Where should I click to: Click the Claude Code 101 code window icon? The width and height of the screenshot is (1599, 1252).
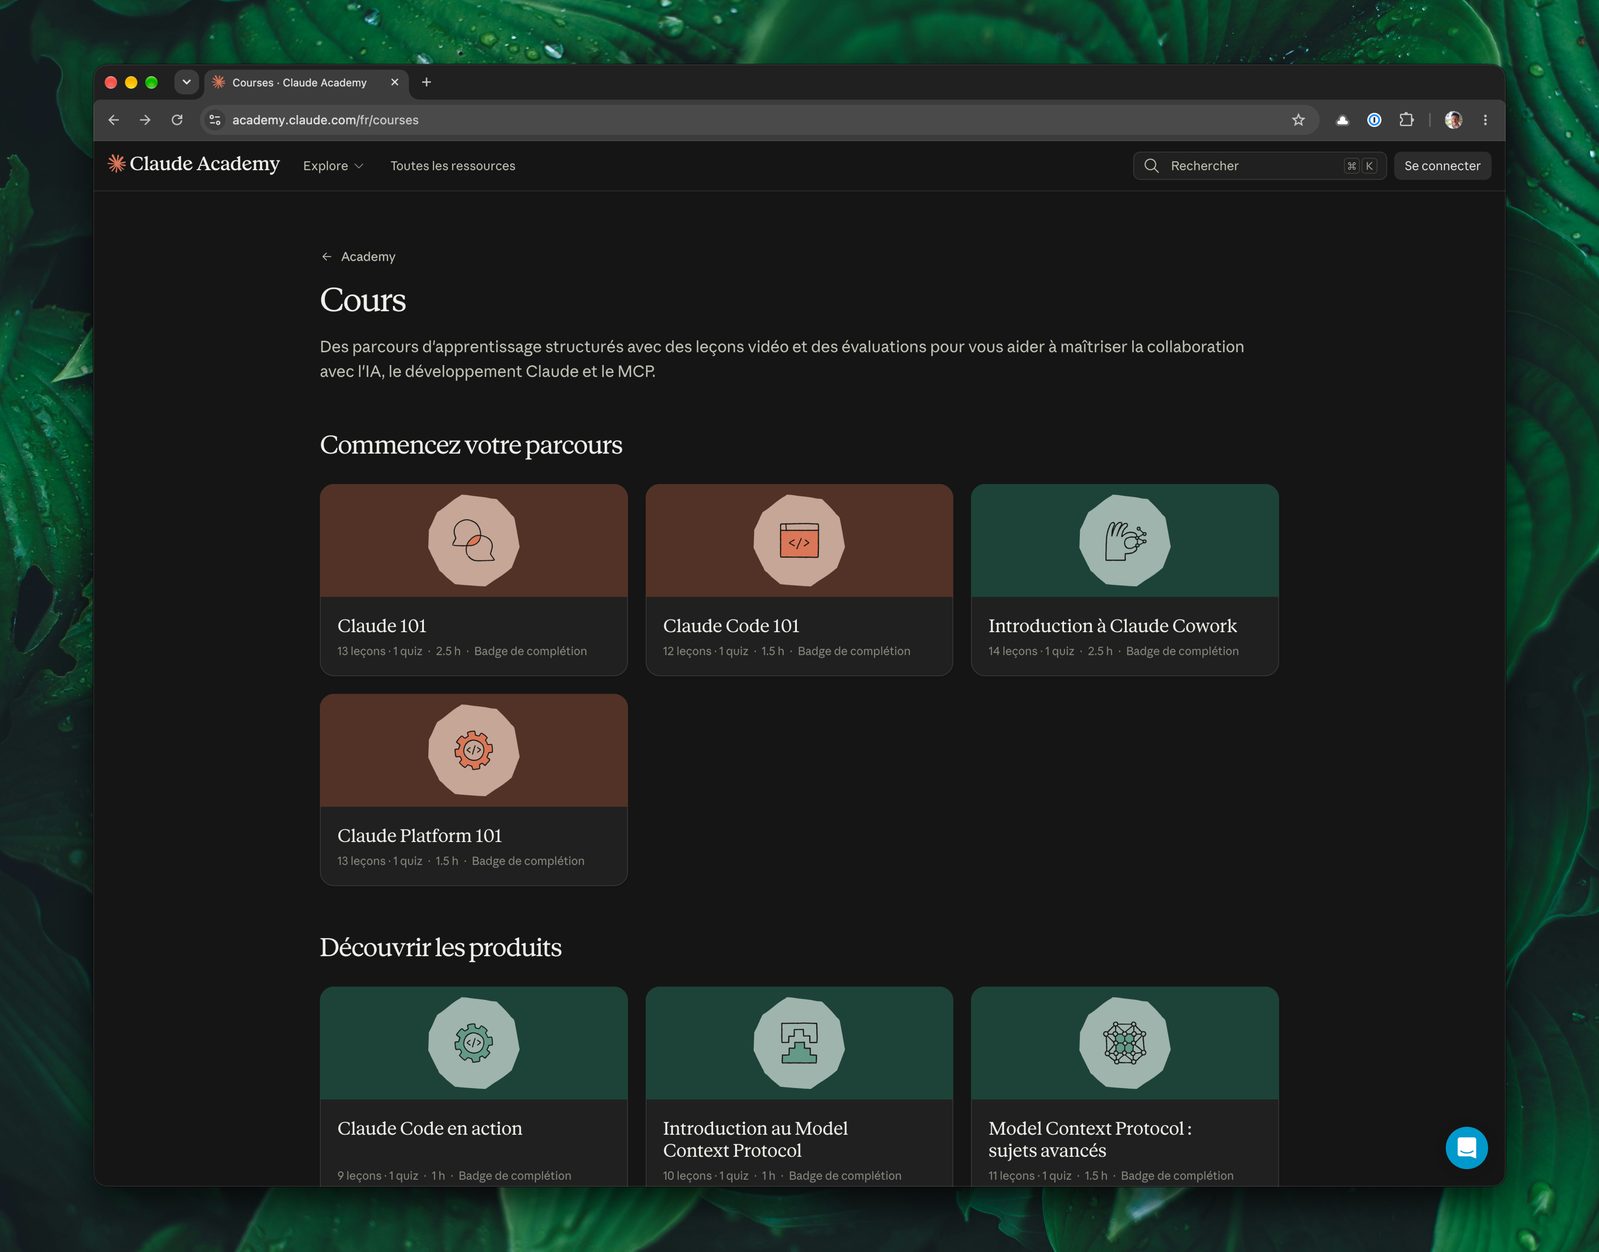[x=799, y=541]
